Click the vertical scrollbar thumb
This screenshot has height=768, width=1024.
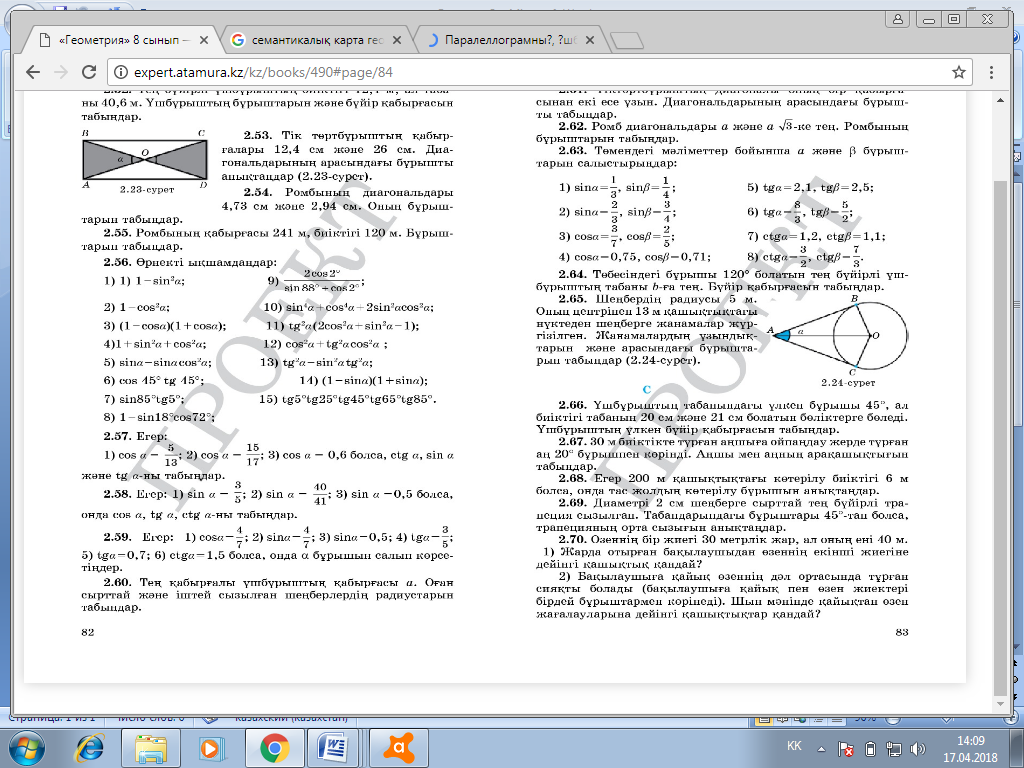[x=1000, y=437]
